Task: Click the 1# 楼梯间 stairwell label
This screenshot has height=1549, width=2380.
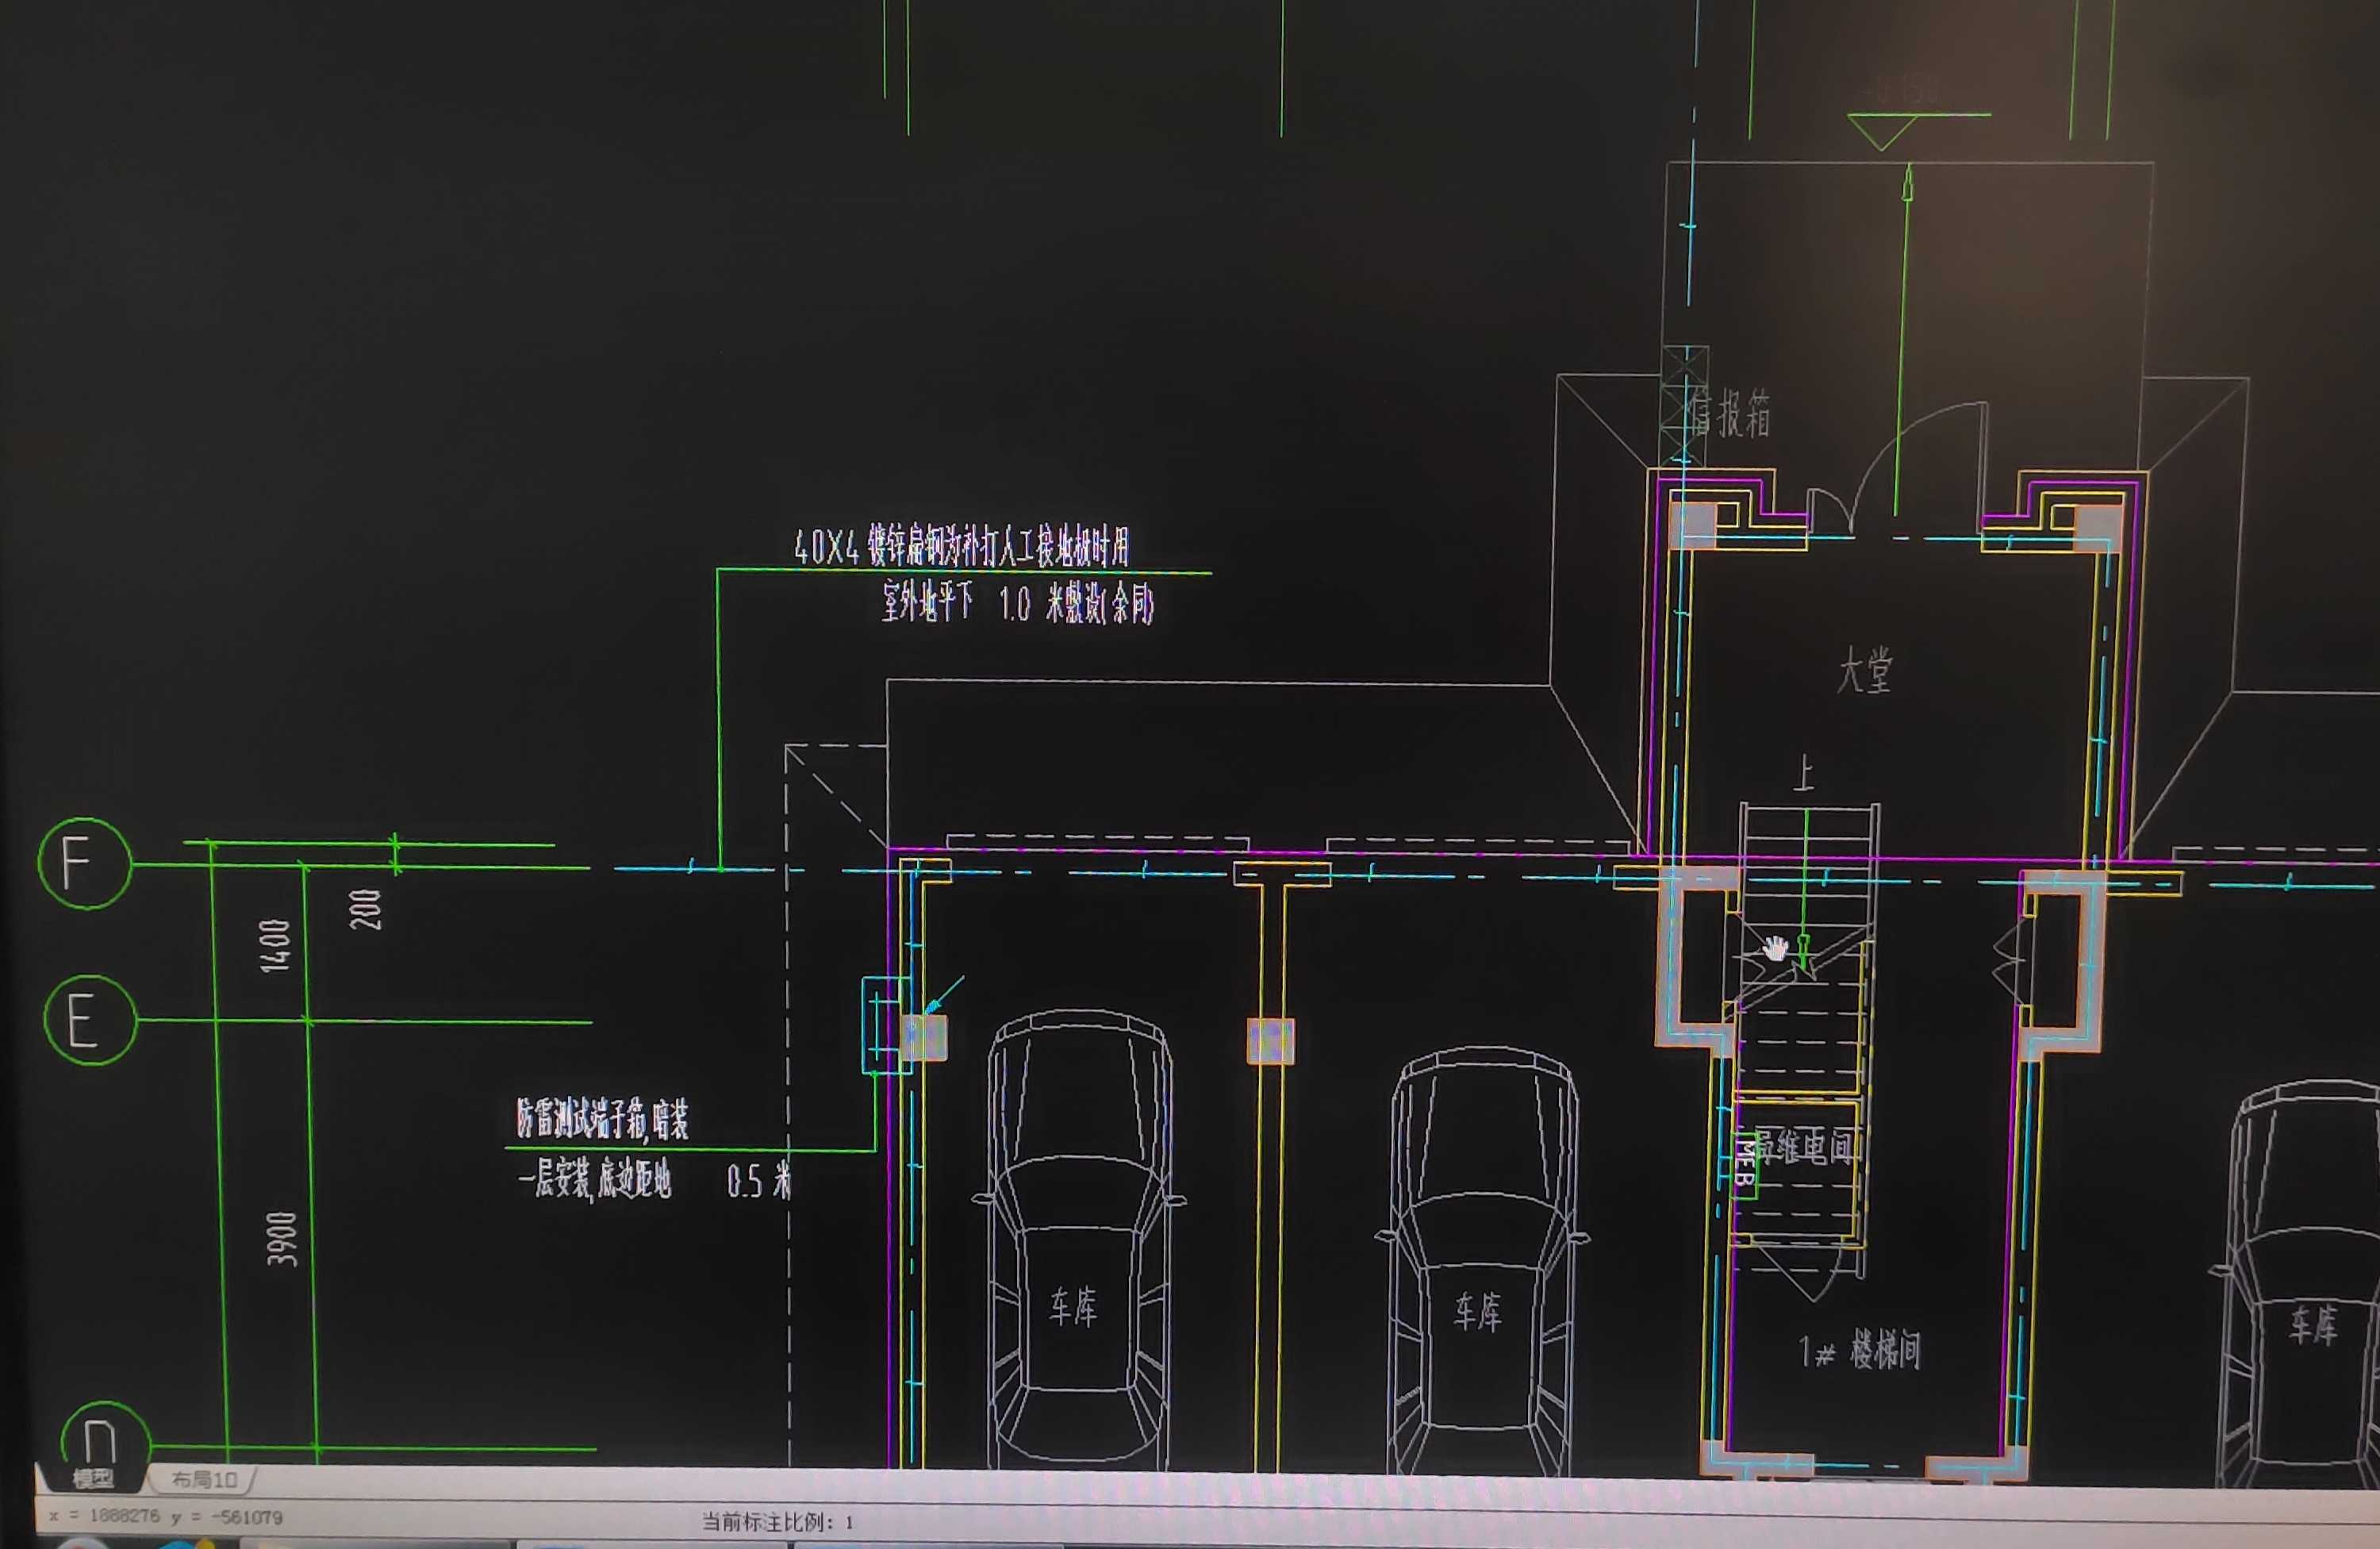Action: pyautogui.click(x=1859, y=1350)
